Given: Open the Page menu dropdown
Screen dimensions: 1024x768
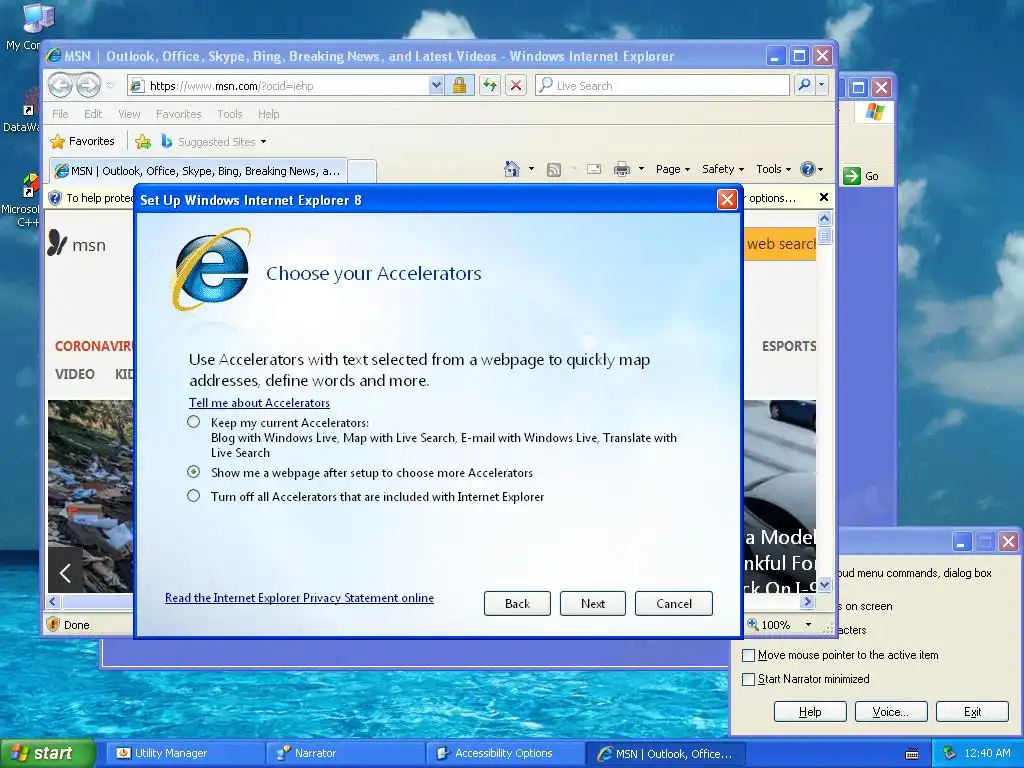Looking at the screenshot, I should click(673, 169).
